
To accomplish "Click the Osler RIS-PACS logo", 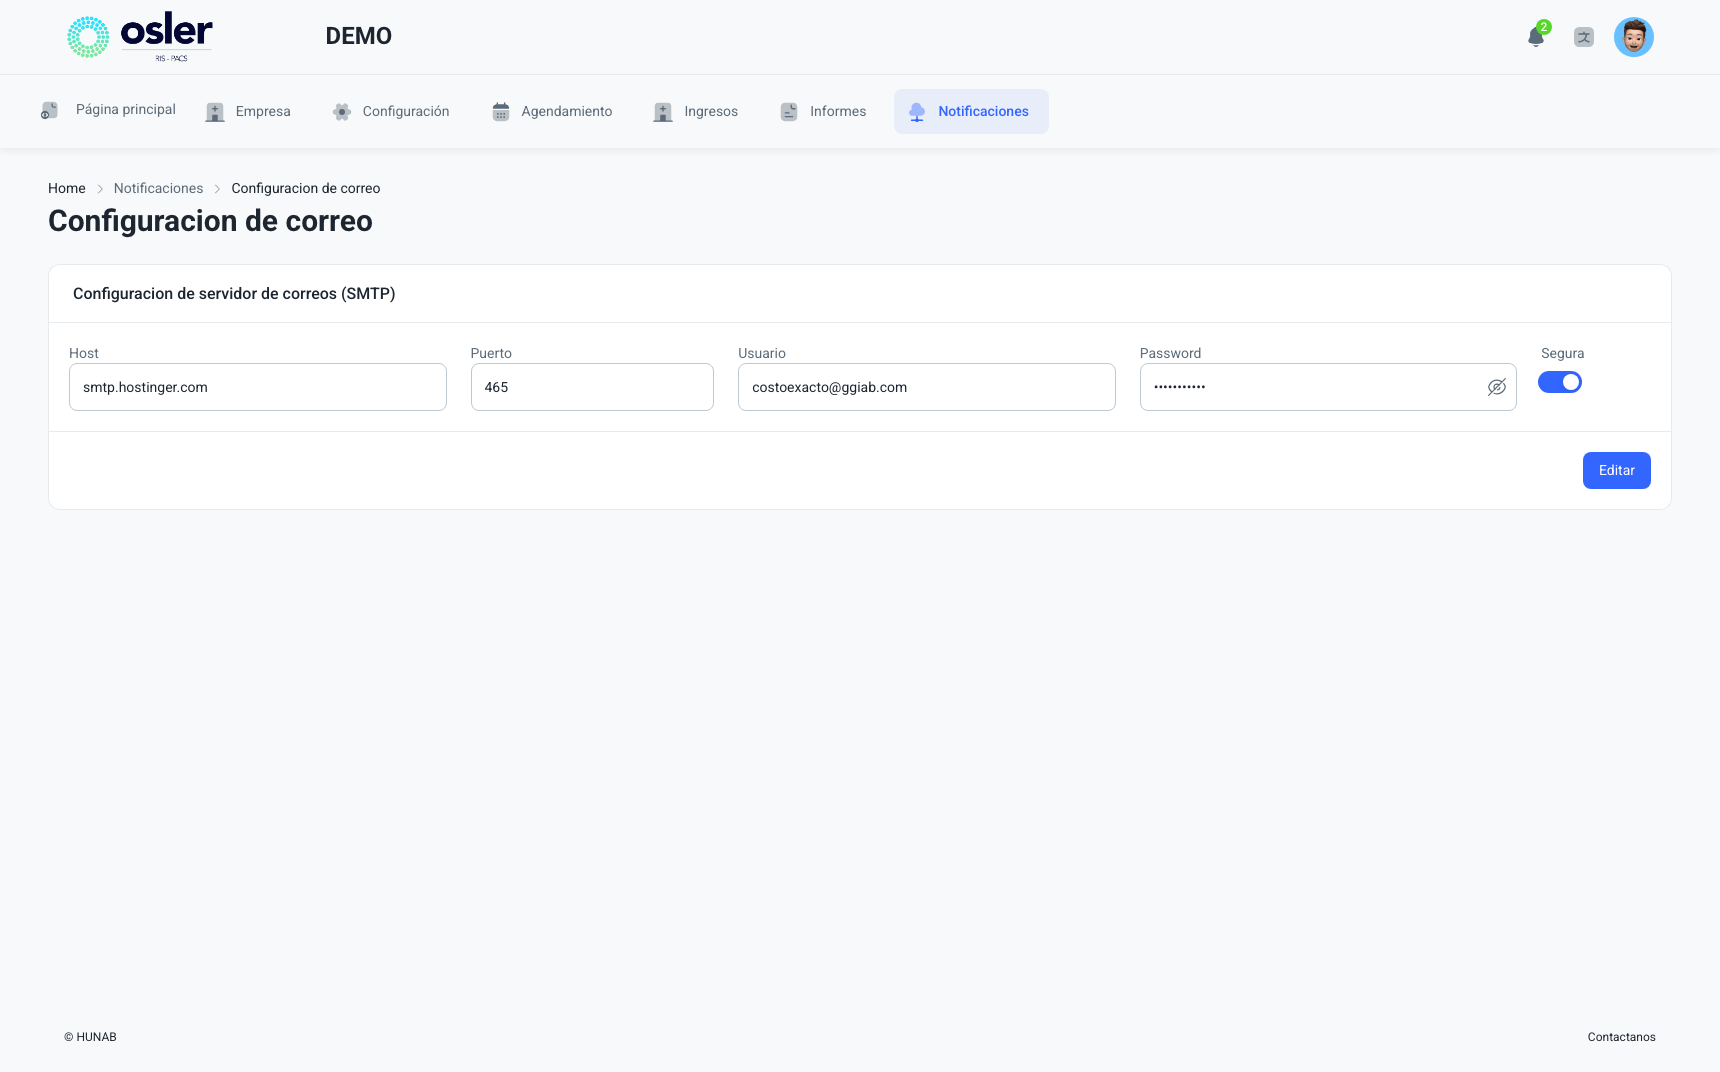I will 140,37.
